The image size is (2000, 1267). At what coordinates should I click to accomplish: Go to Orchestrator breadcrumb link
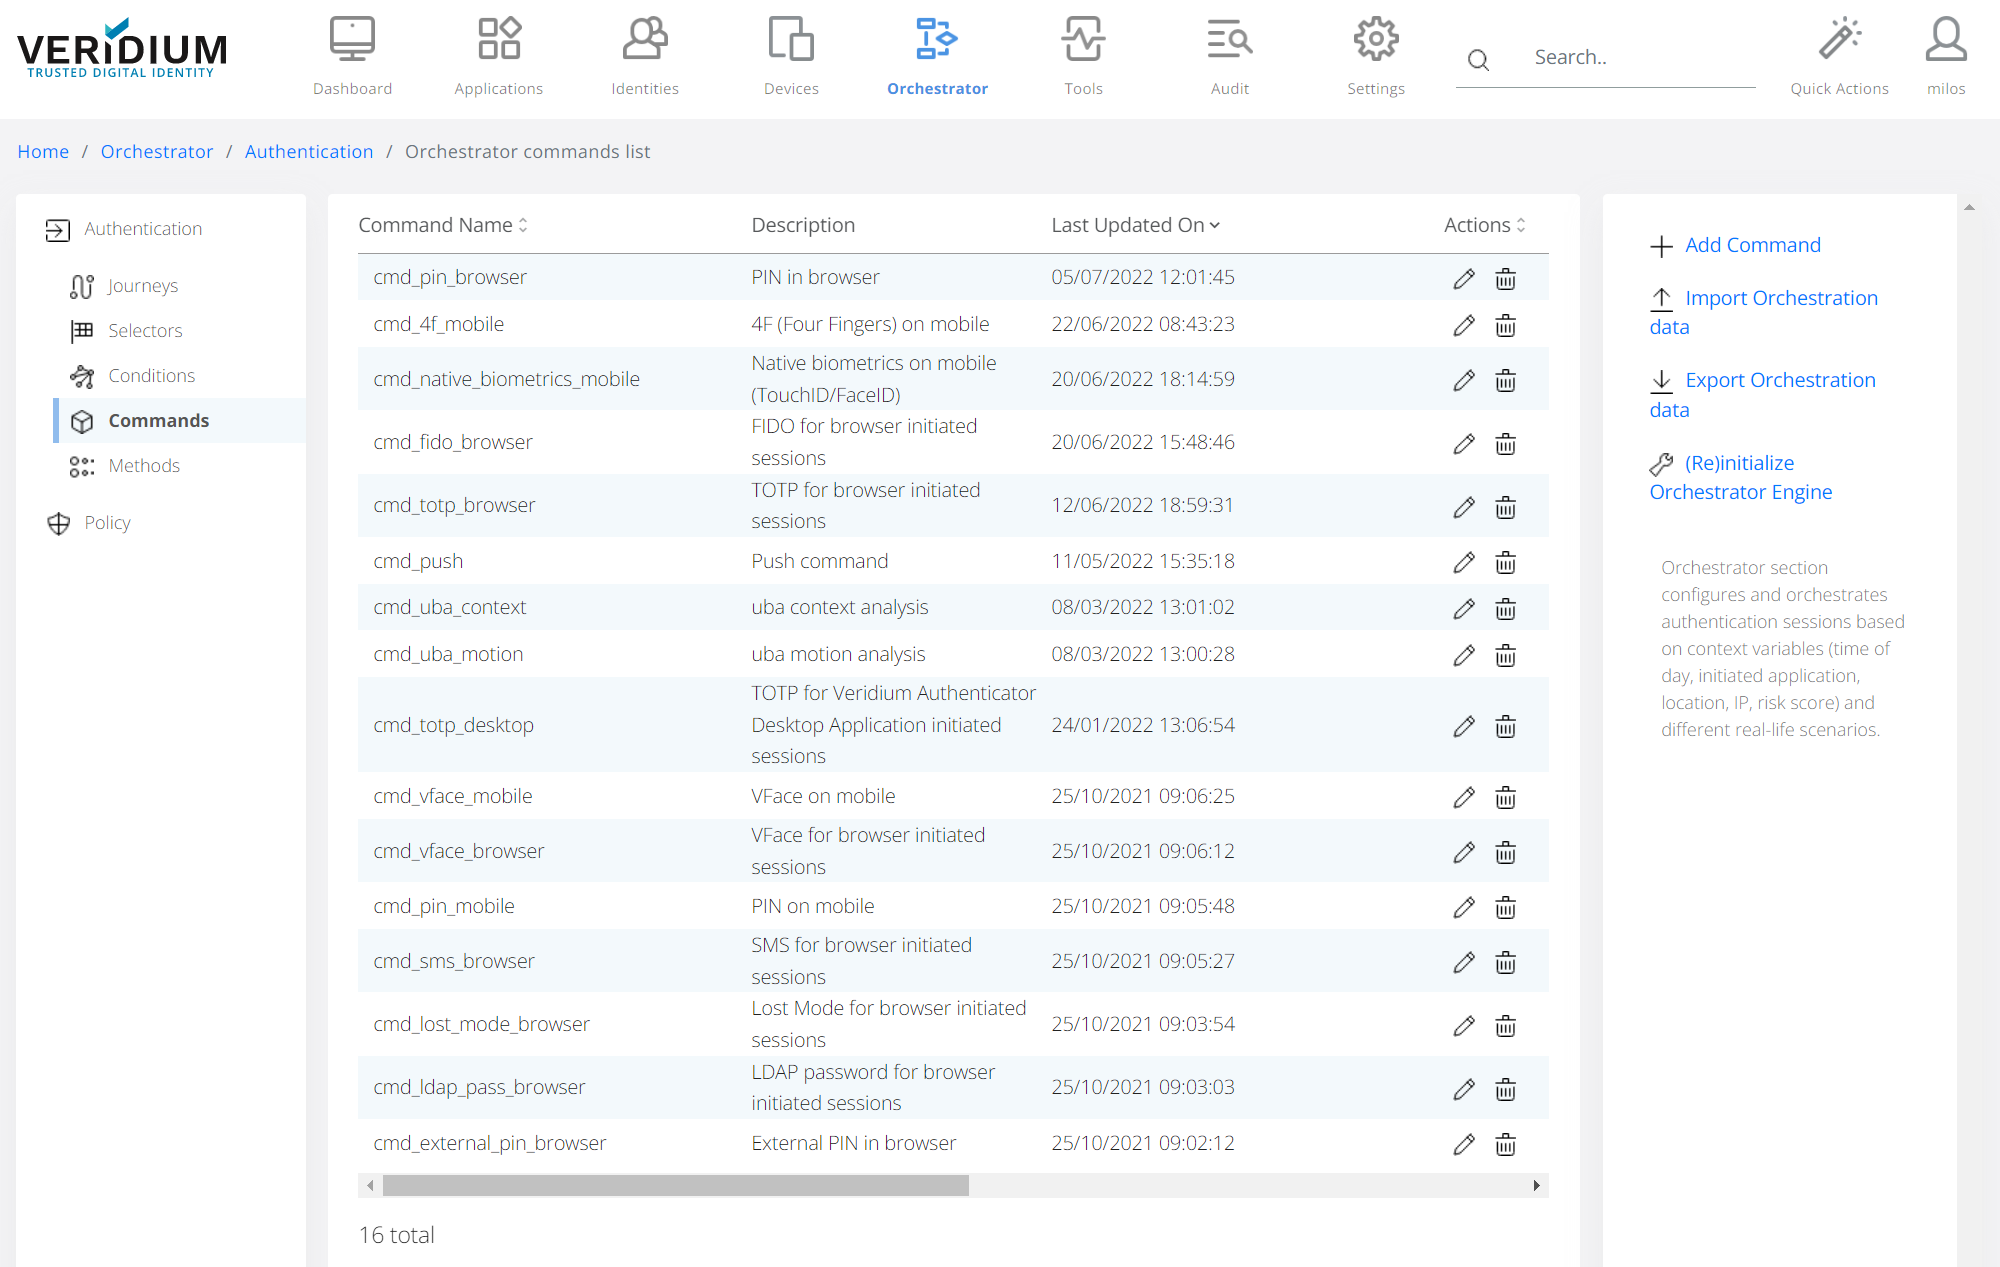pyautogui.click(x=157, y=151)
